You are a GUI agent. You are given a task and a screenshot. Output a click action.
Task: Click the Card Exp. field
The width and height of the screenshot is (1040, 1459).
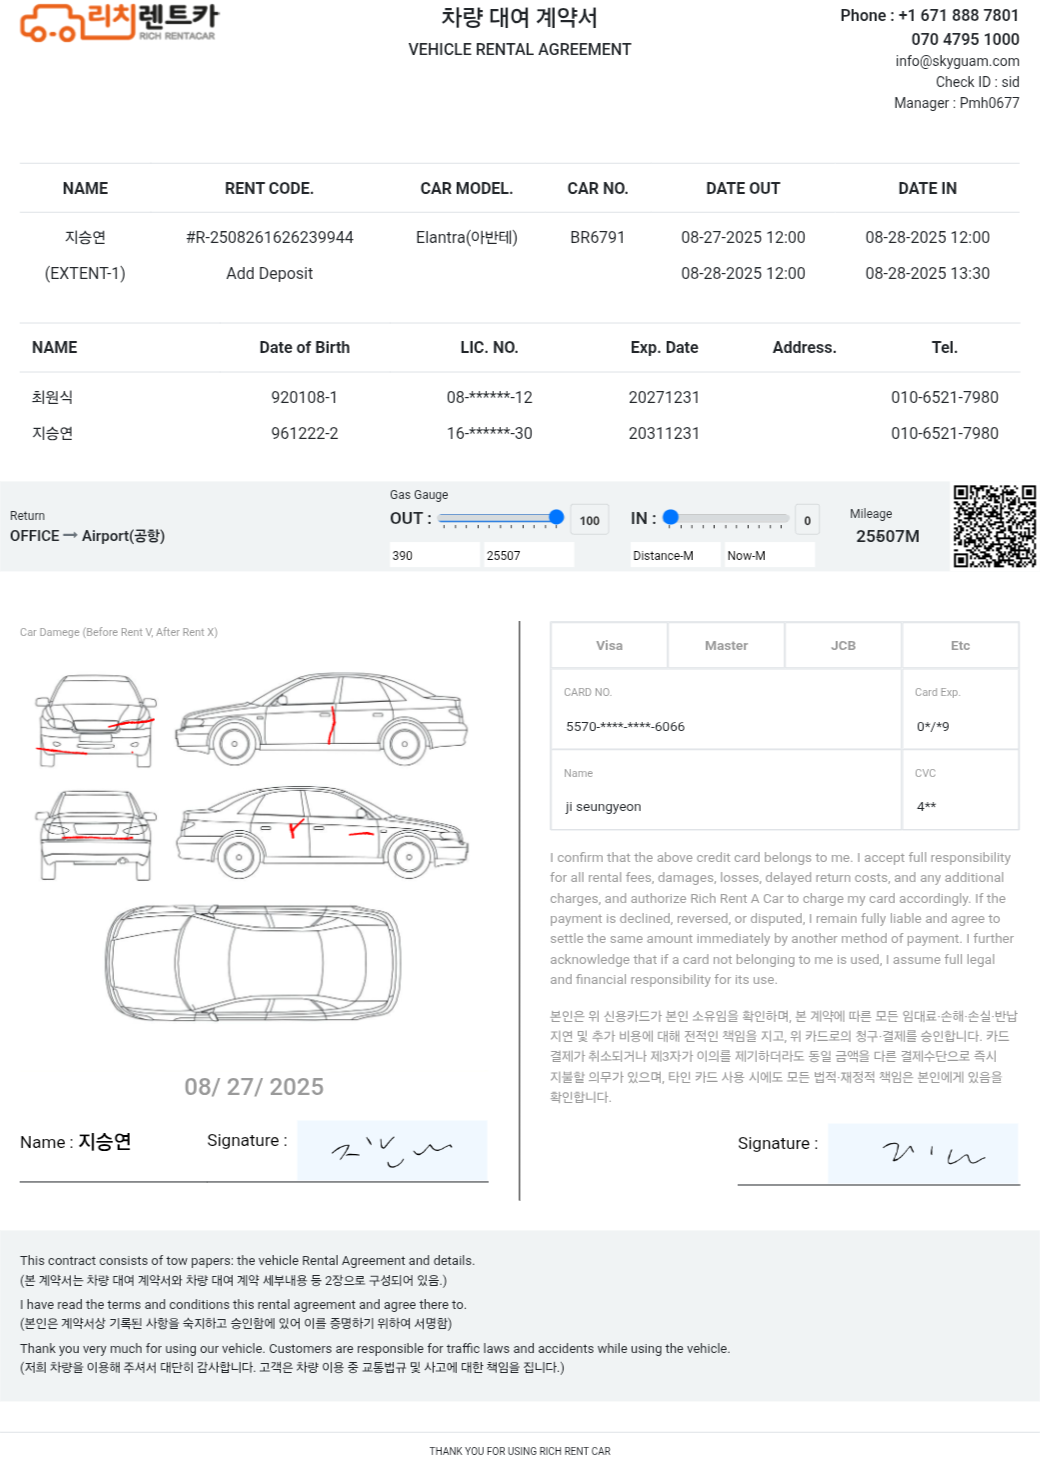click(960, 726)
